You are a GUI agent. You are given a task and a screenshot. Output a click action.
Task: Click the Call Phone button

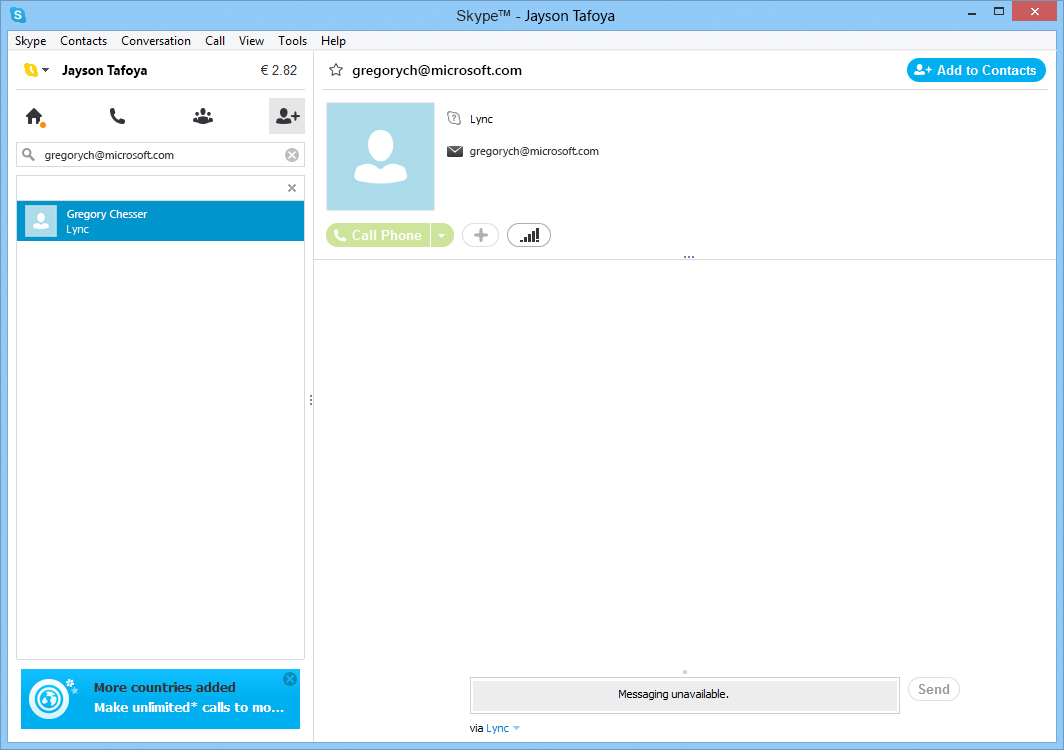coord(378,236)
